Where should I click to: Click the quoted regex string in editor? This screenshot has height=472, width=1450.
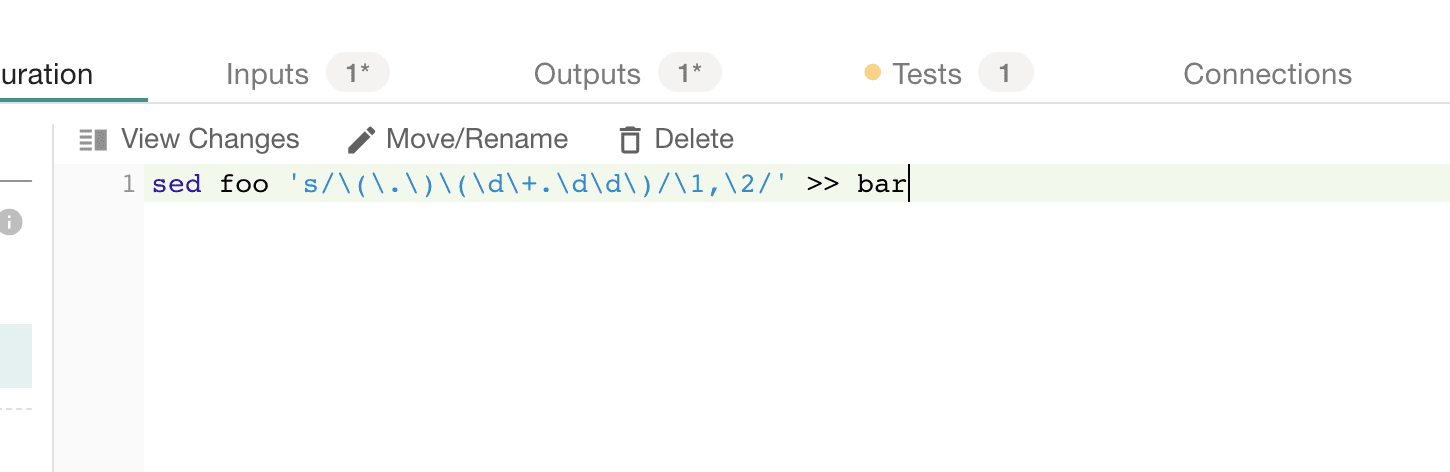coord(537,184)
